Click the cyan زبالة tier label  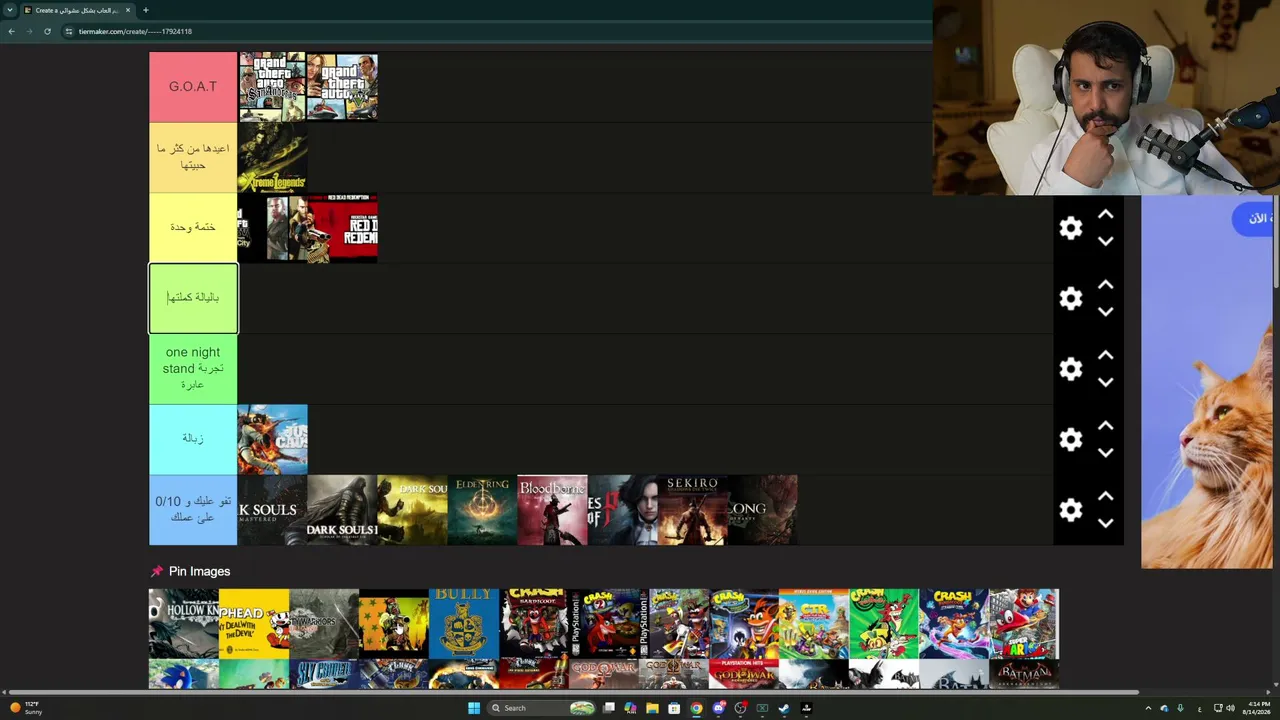[193, 439]
